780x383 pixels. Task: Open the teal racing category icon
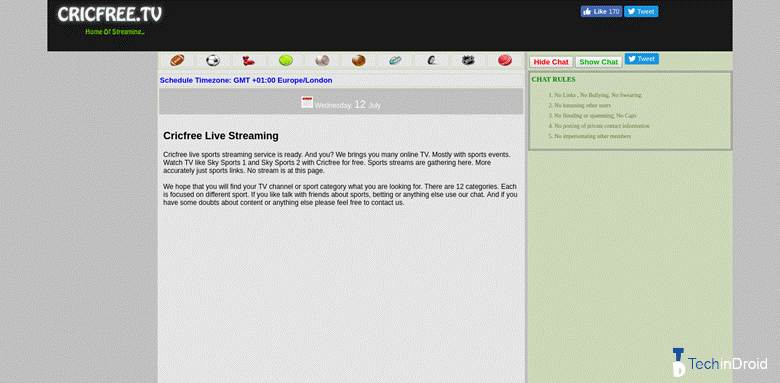coord(395,61)
